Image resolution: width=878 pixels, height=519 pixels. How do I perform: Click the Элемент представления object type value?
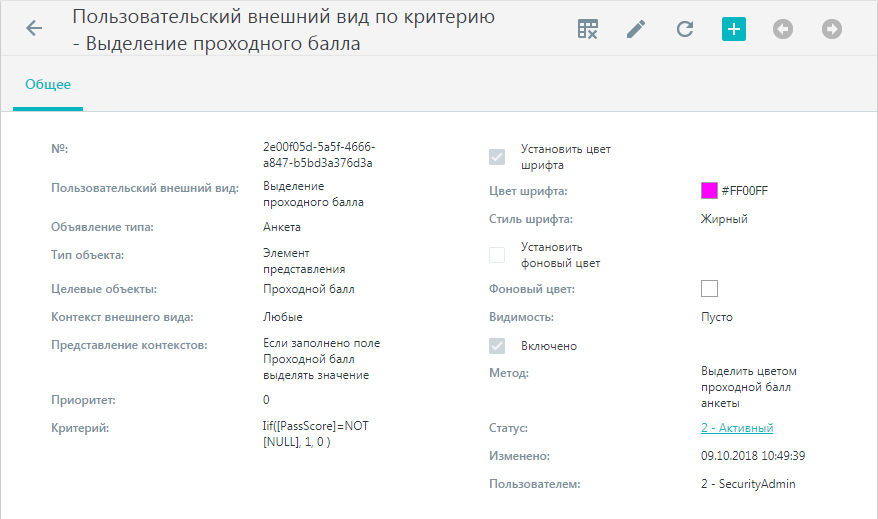pyautogui.click(x=304, y=261)
